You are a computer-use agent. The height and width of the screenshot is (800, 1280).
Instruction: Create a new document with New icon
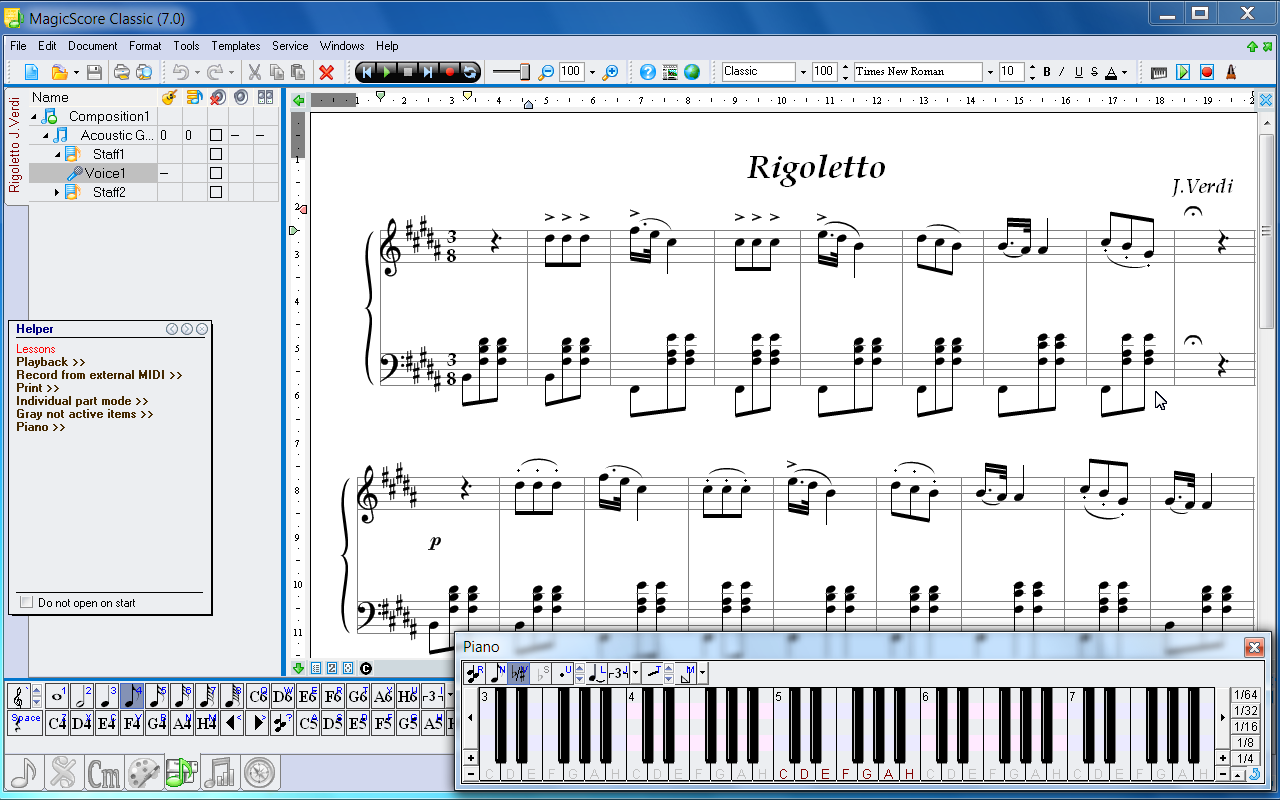31,72
